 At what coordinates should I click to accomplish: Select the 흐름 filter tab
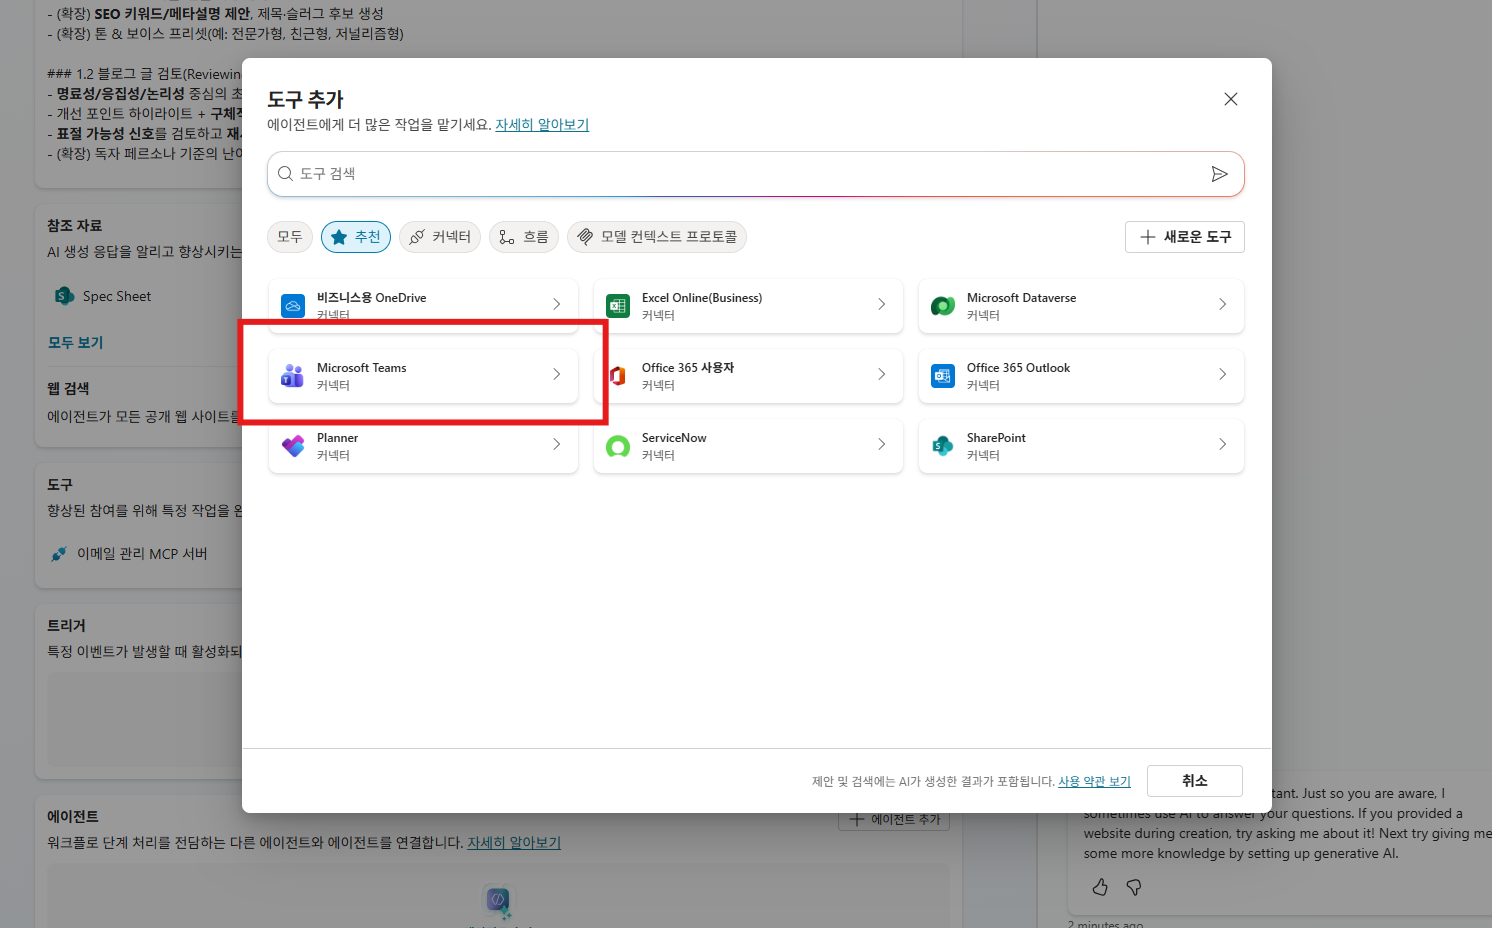coord(524,237)
